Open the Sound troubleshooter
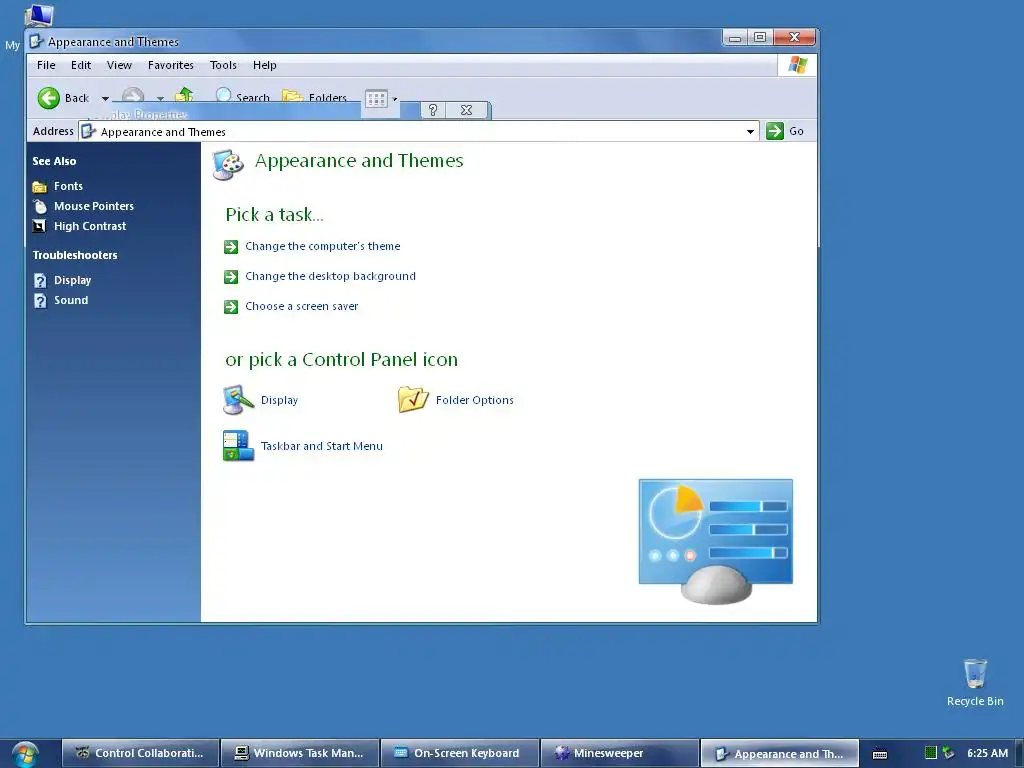Screen dimensions: 1024x768 (x=71, y=300)
